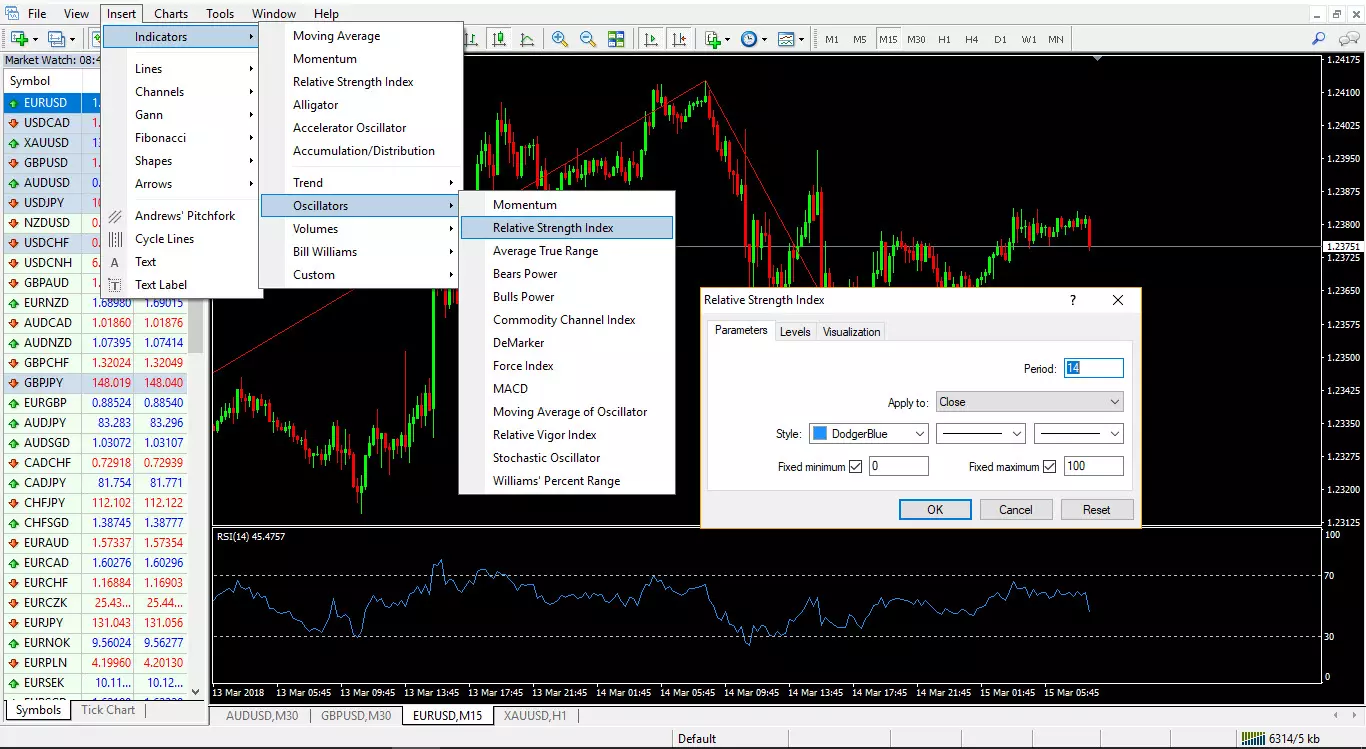Open the Tools menu

pos(220,14)
